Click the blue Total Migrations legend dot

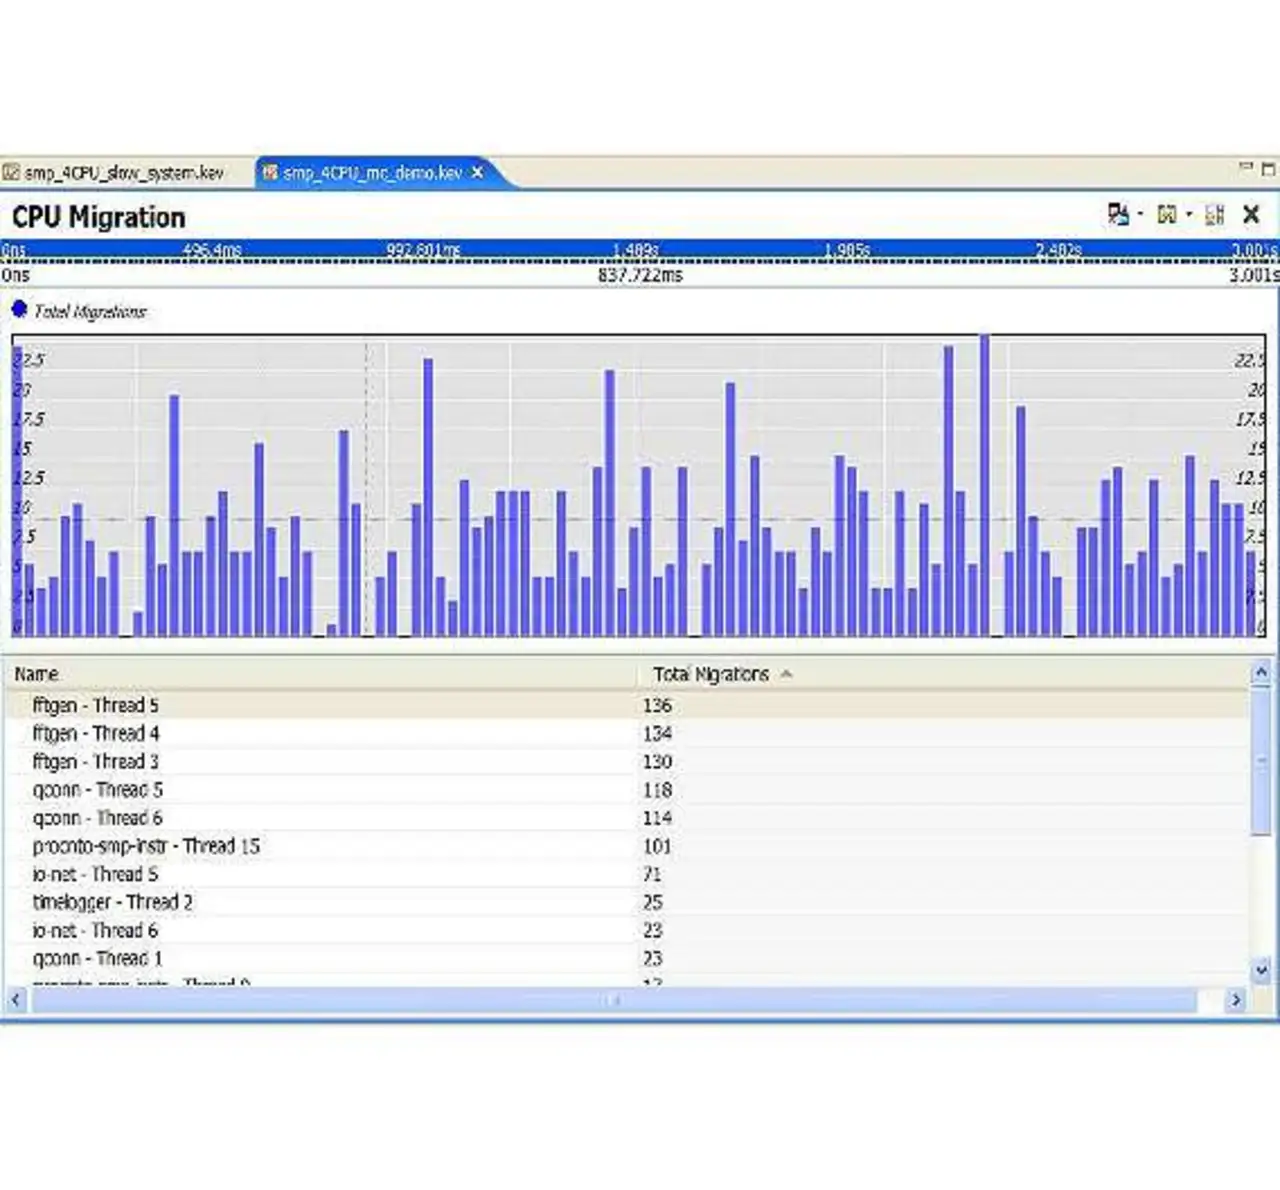tap(19, 309)
